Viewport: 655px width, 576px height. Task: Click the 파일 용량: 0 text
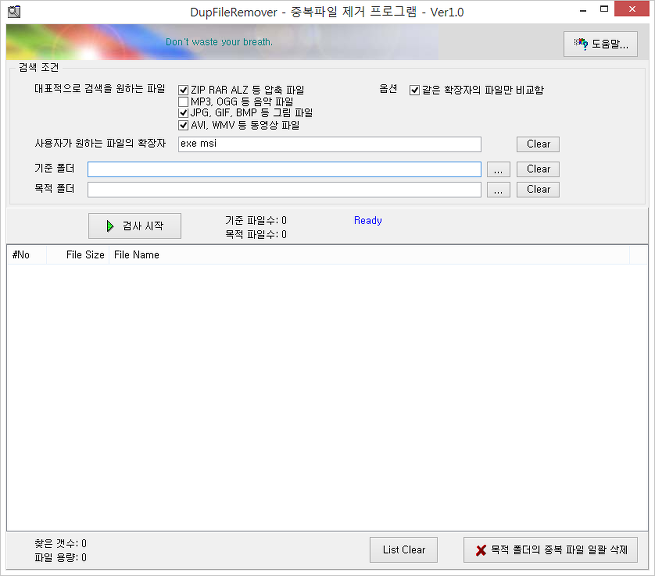click(x=60, y=557)
